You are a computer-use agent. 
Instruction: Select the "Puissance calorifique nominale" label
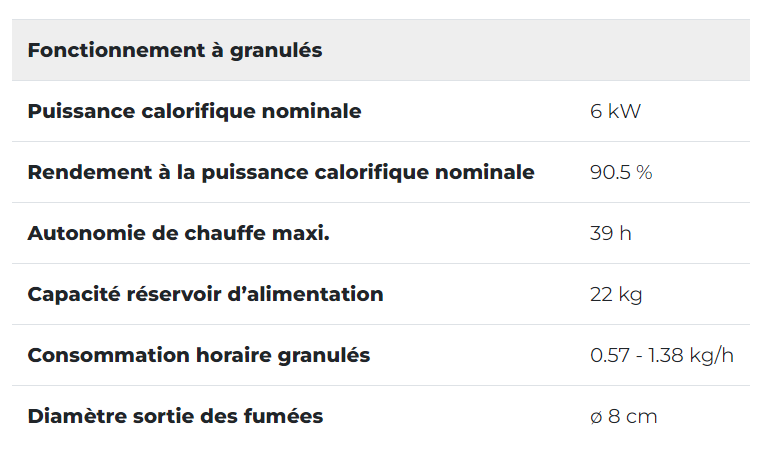tap(194, 111)
